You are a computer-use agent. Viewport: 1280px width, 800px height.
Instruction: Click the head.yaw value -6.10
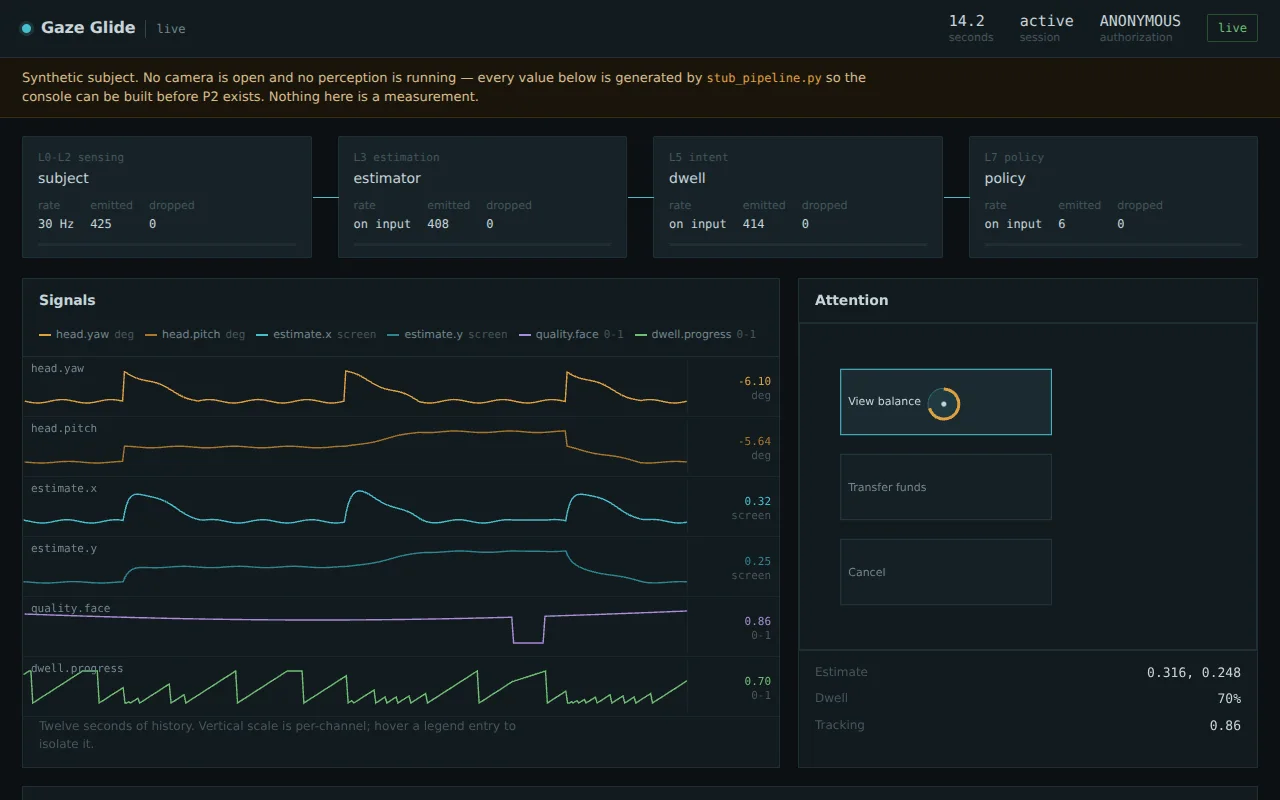pyautogui.click(x=754, y=381)
